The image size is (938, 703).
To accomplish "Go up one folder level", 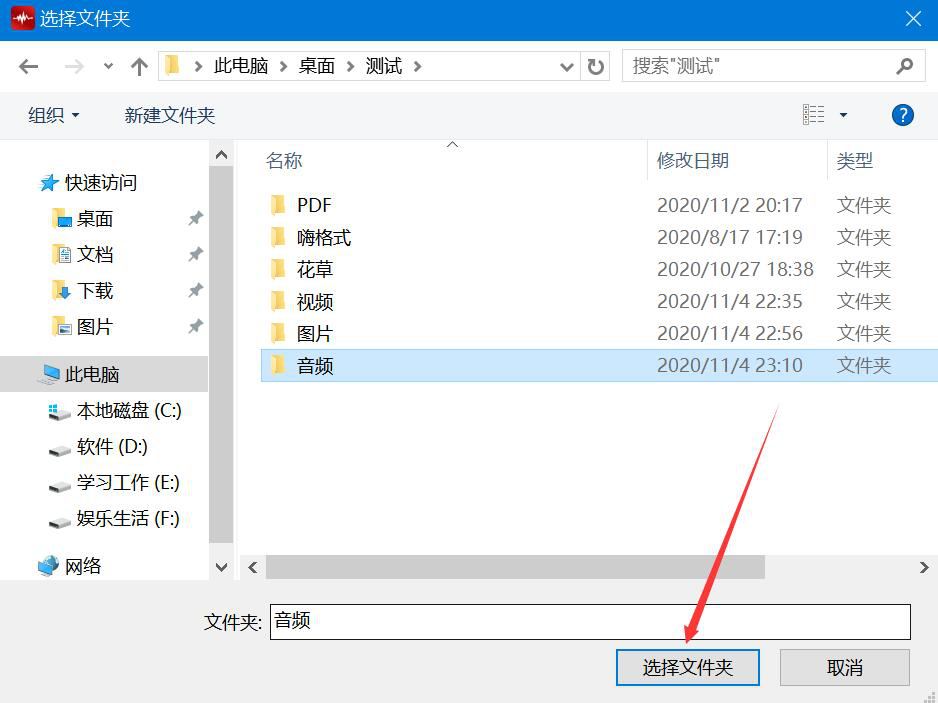I will pyautogui.click(x=139, y=66).
